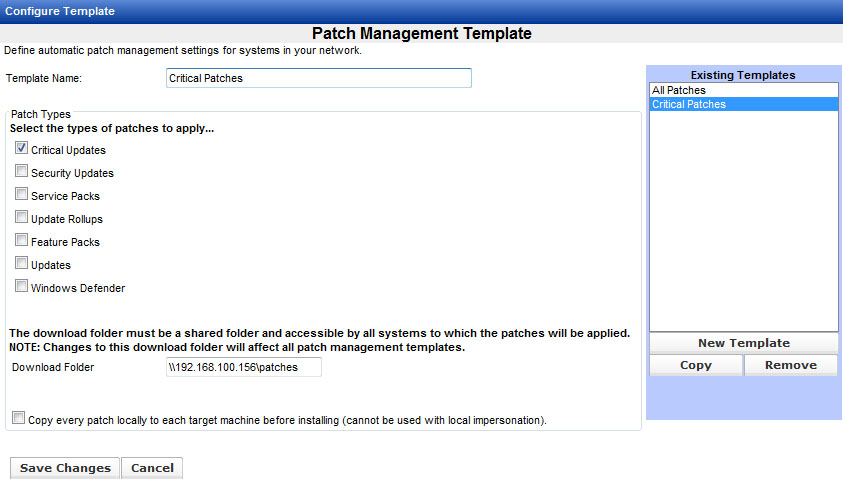Uncheck the Critical Updates checkbox
The width and height of the screenshot is (843, 492).
(21, 149)
